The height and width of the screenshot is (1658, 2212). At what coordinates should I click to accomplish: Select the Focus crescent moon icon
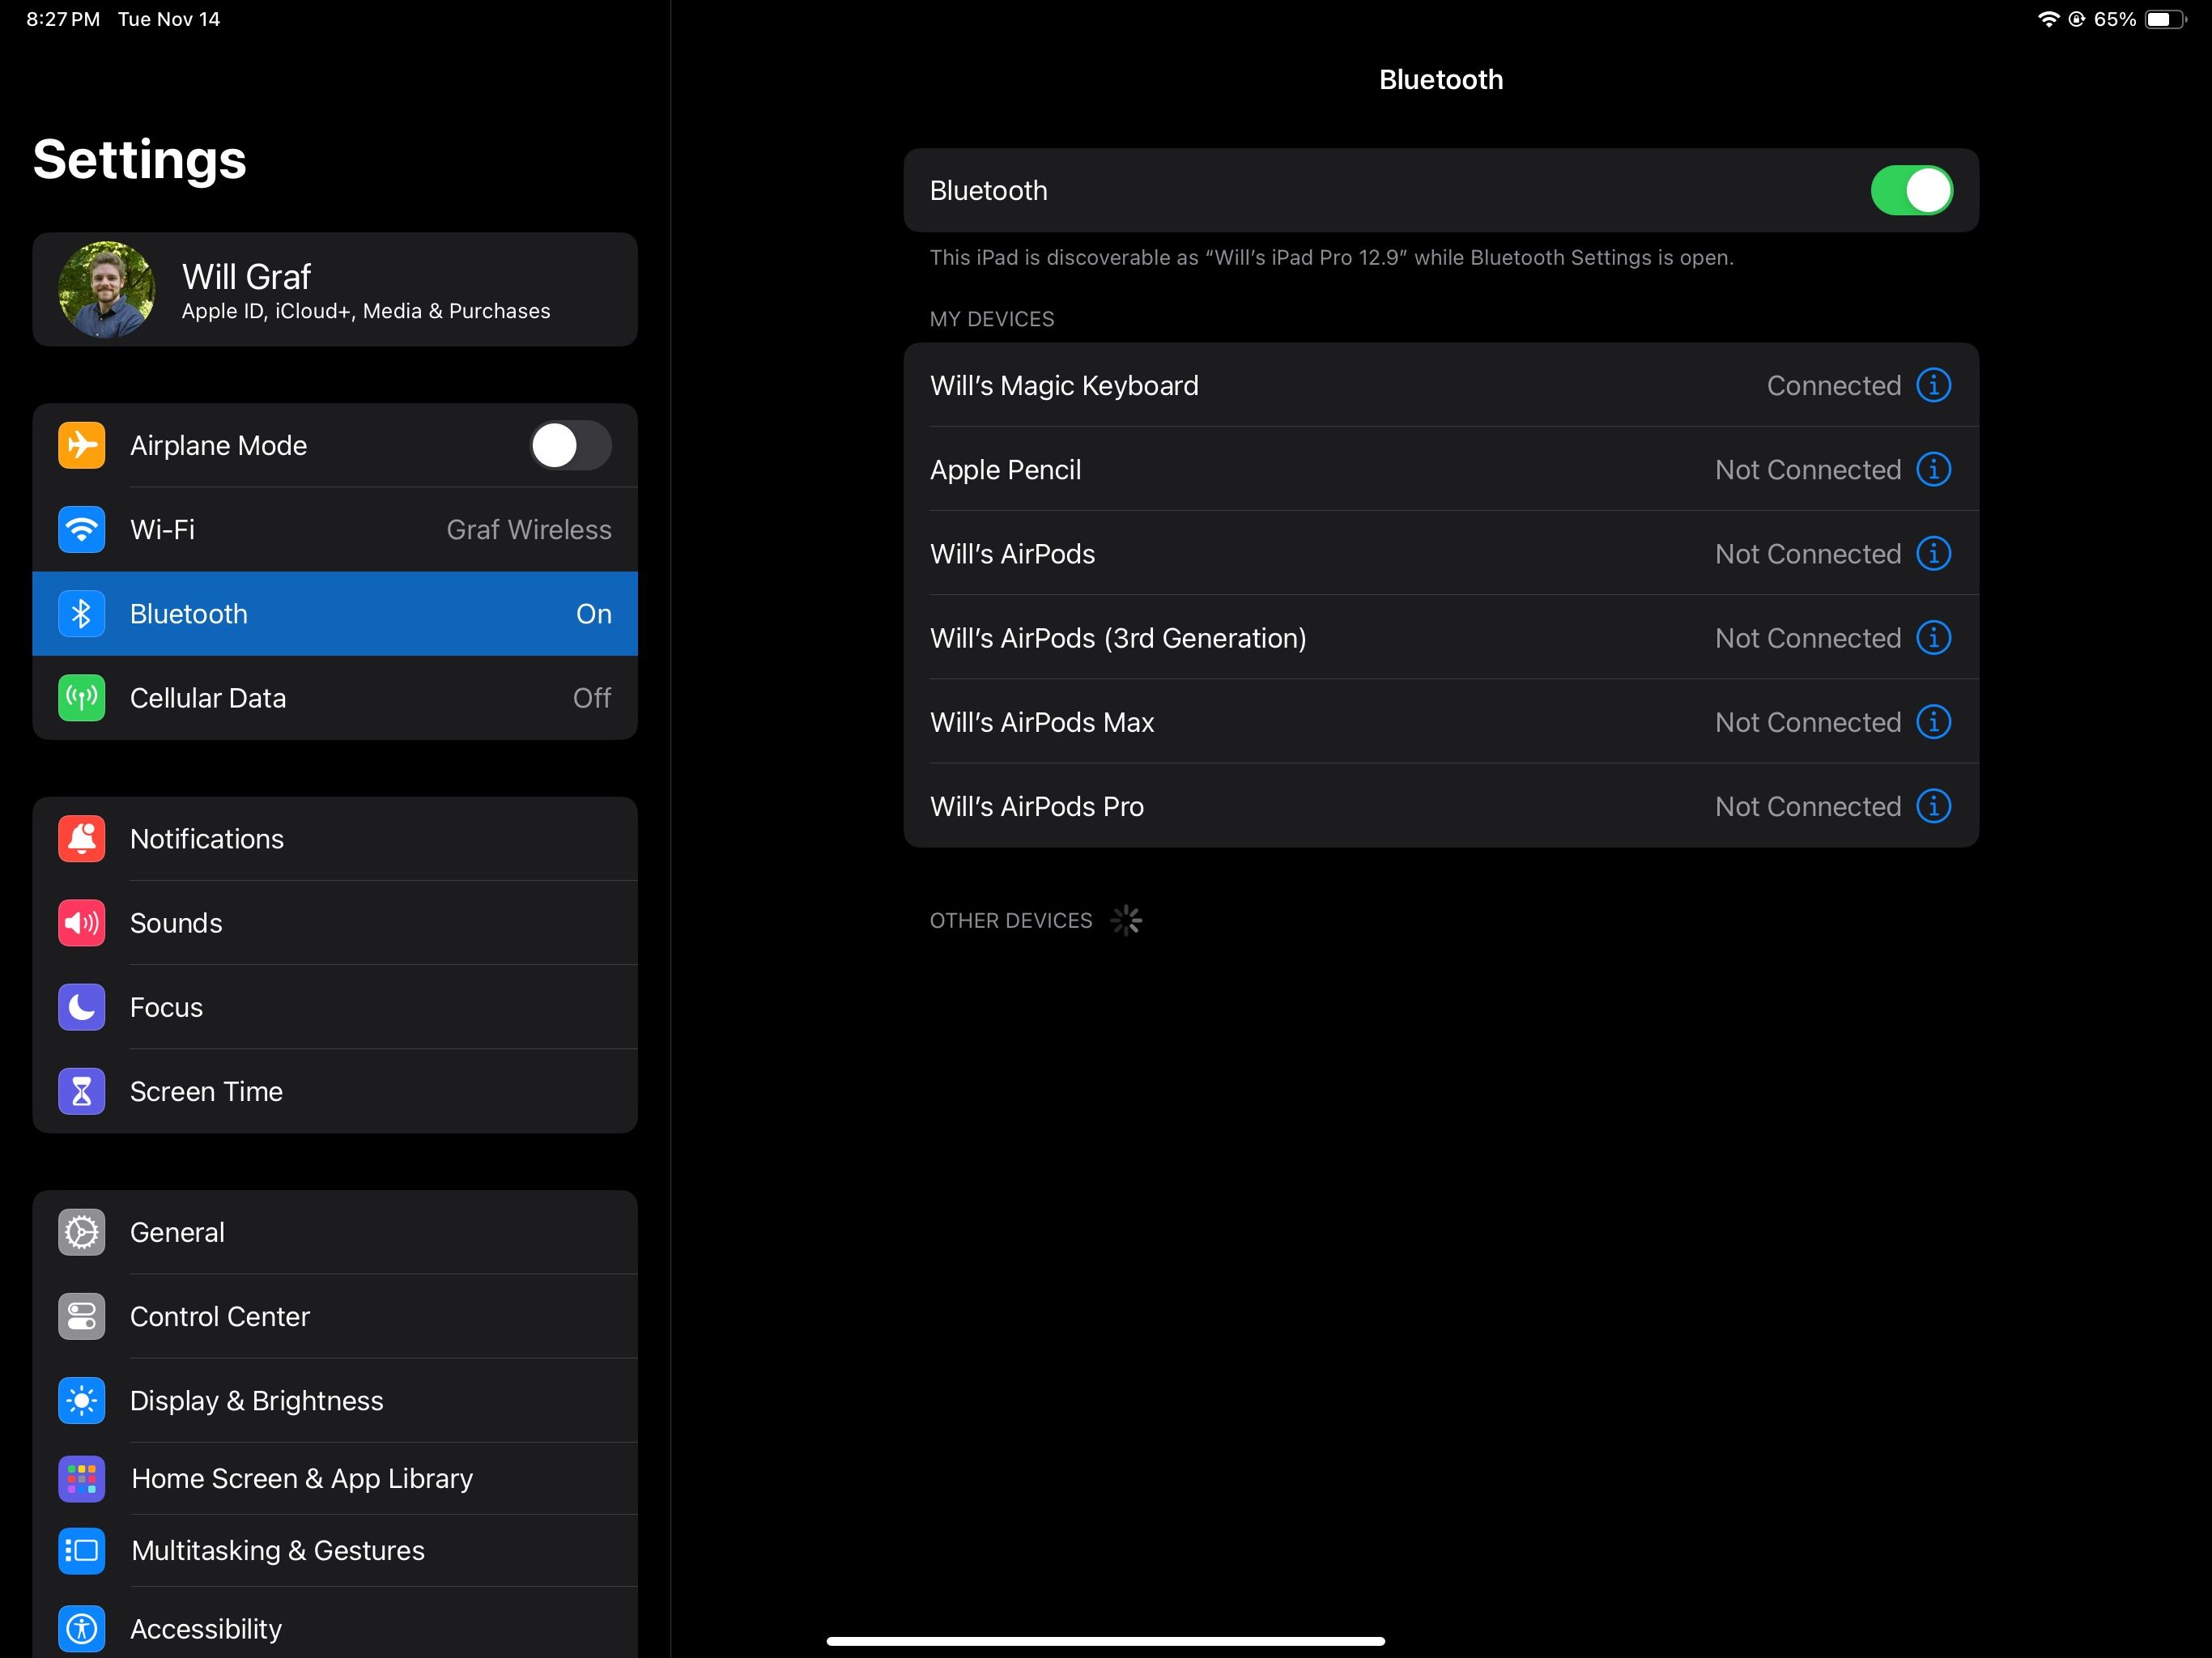tap(81, 1007)
